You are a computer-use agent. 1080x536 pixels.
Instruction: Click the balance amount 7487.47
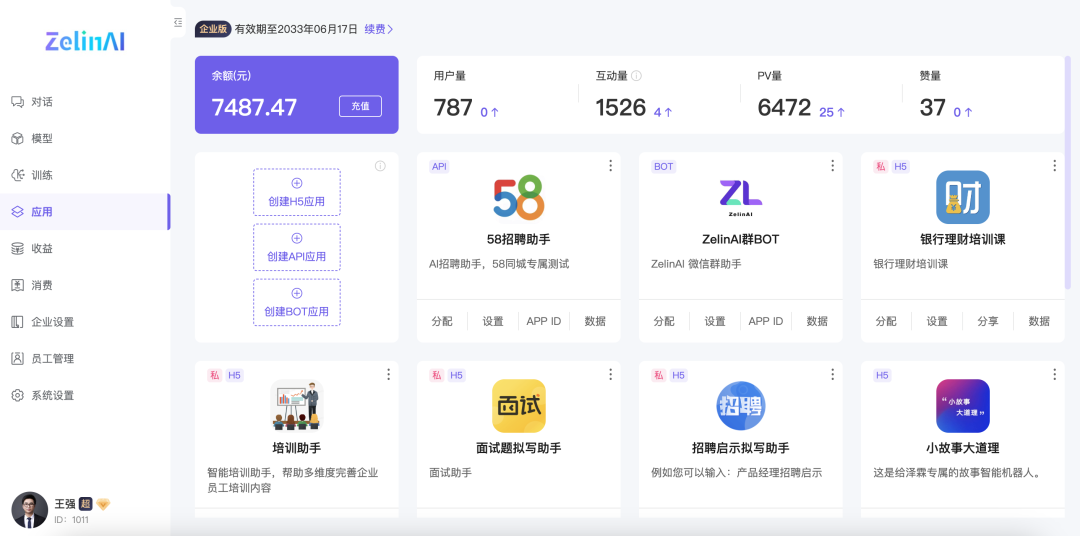(254, 107)
